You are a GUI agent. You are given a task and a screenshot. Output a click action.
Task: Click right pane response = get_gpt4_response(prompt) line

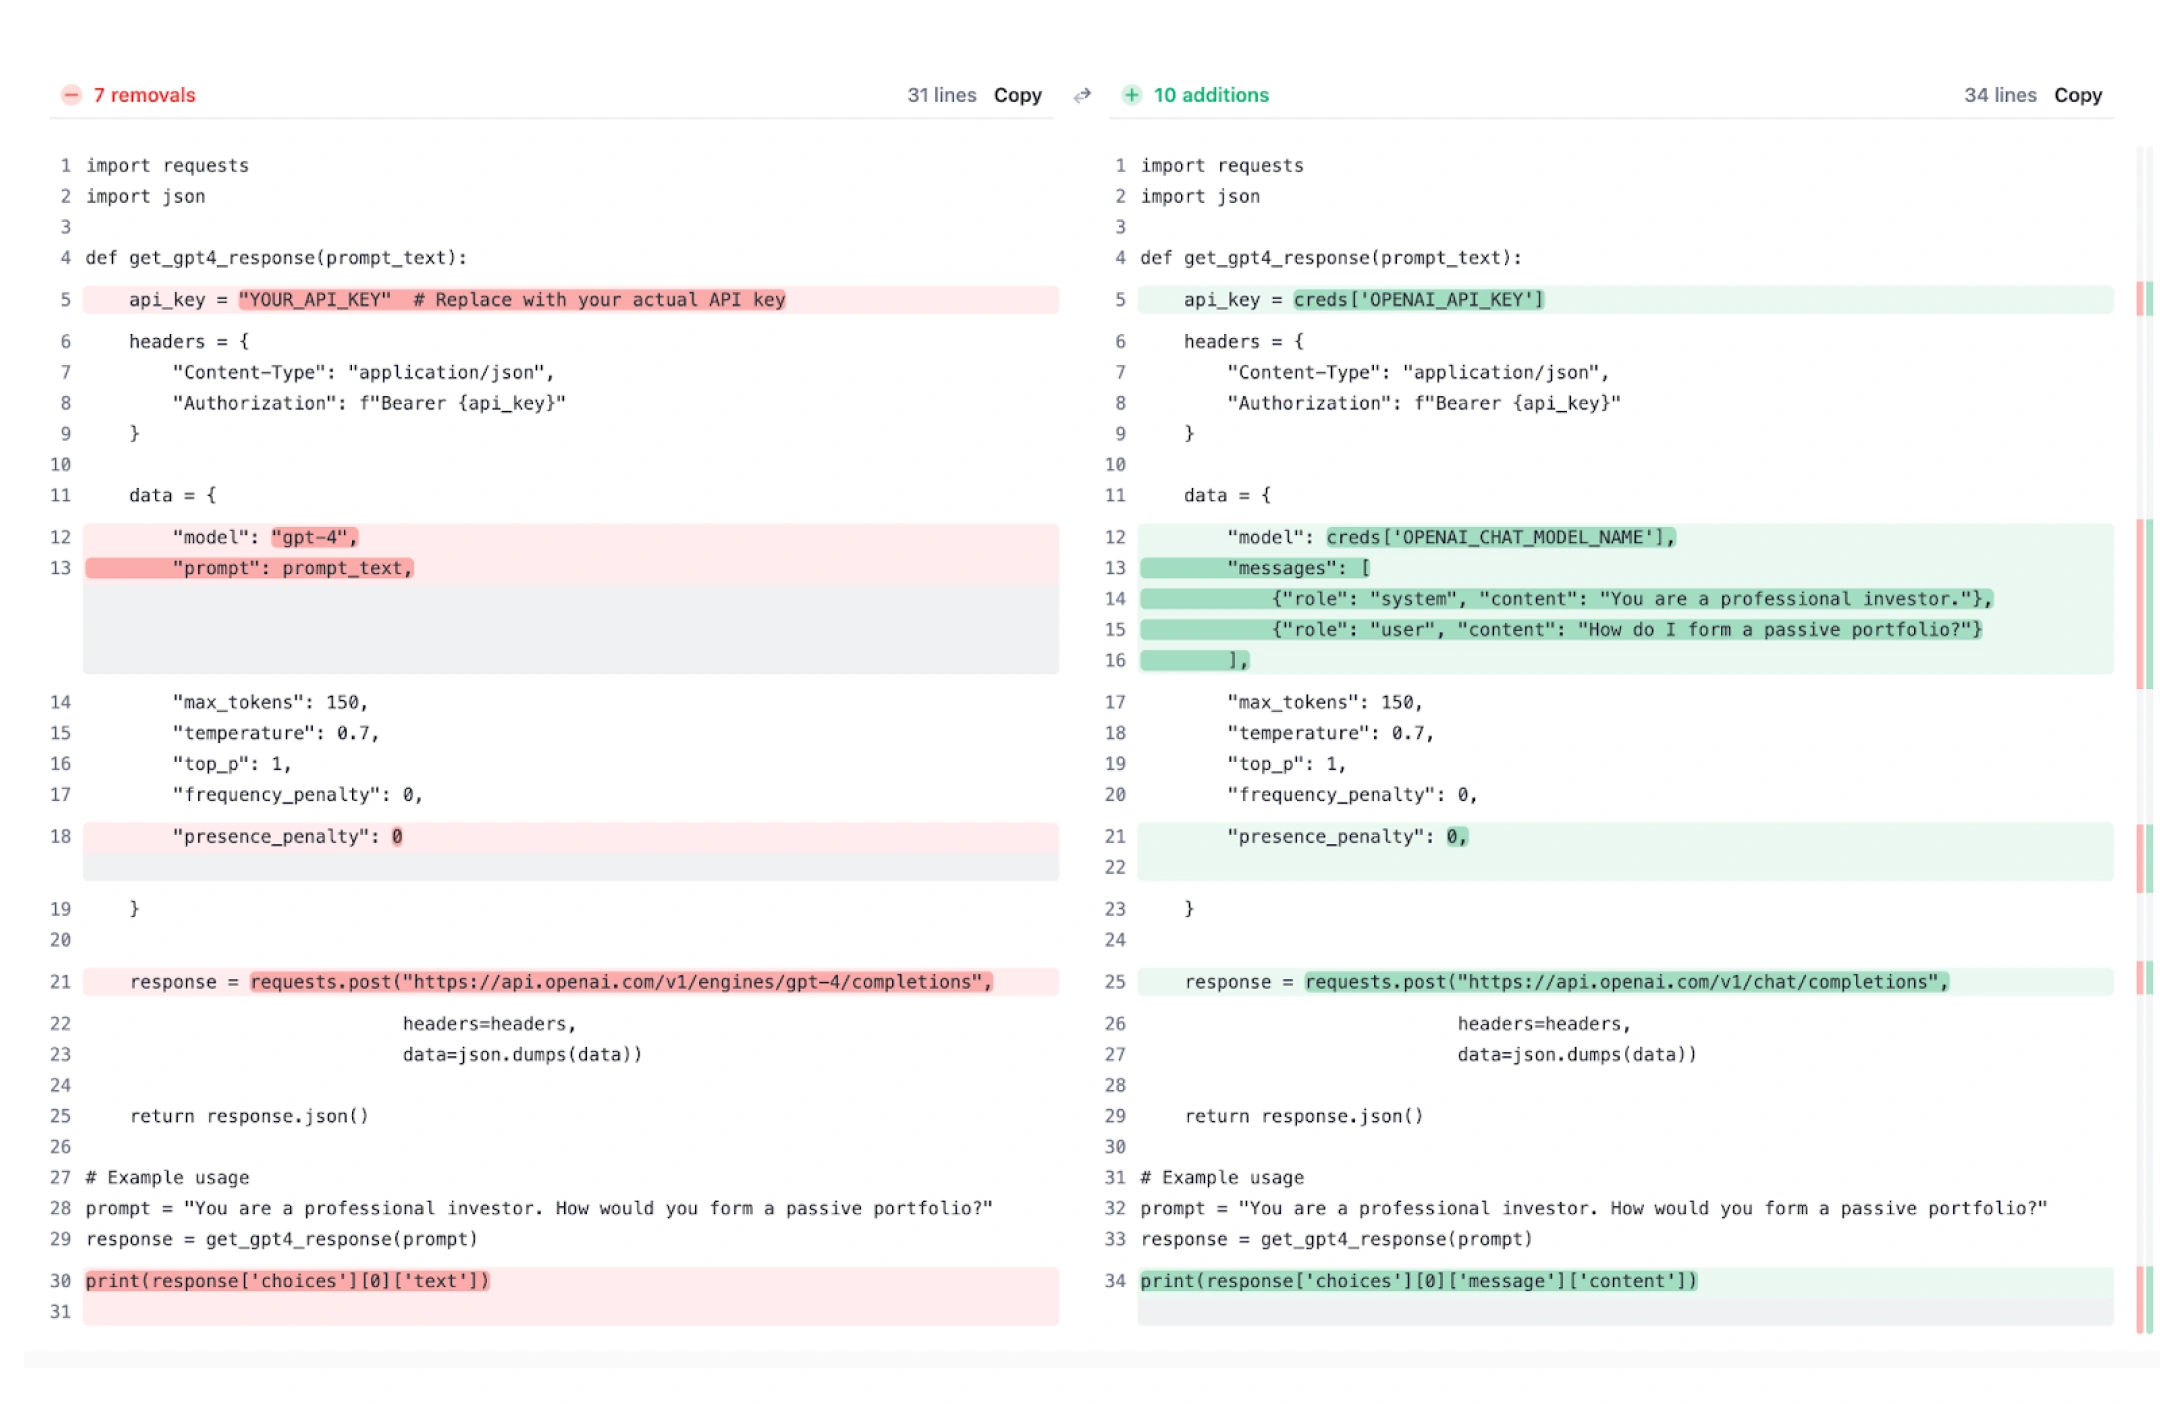click(x=1336, y=1240)
